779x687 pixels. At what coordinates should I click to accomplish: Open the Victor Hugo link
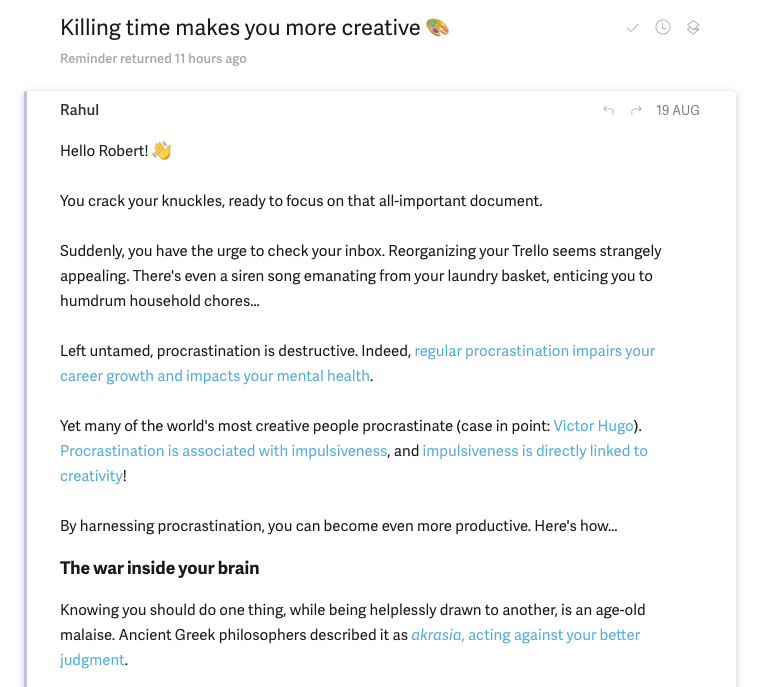pos(593,426)
